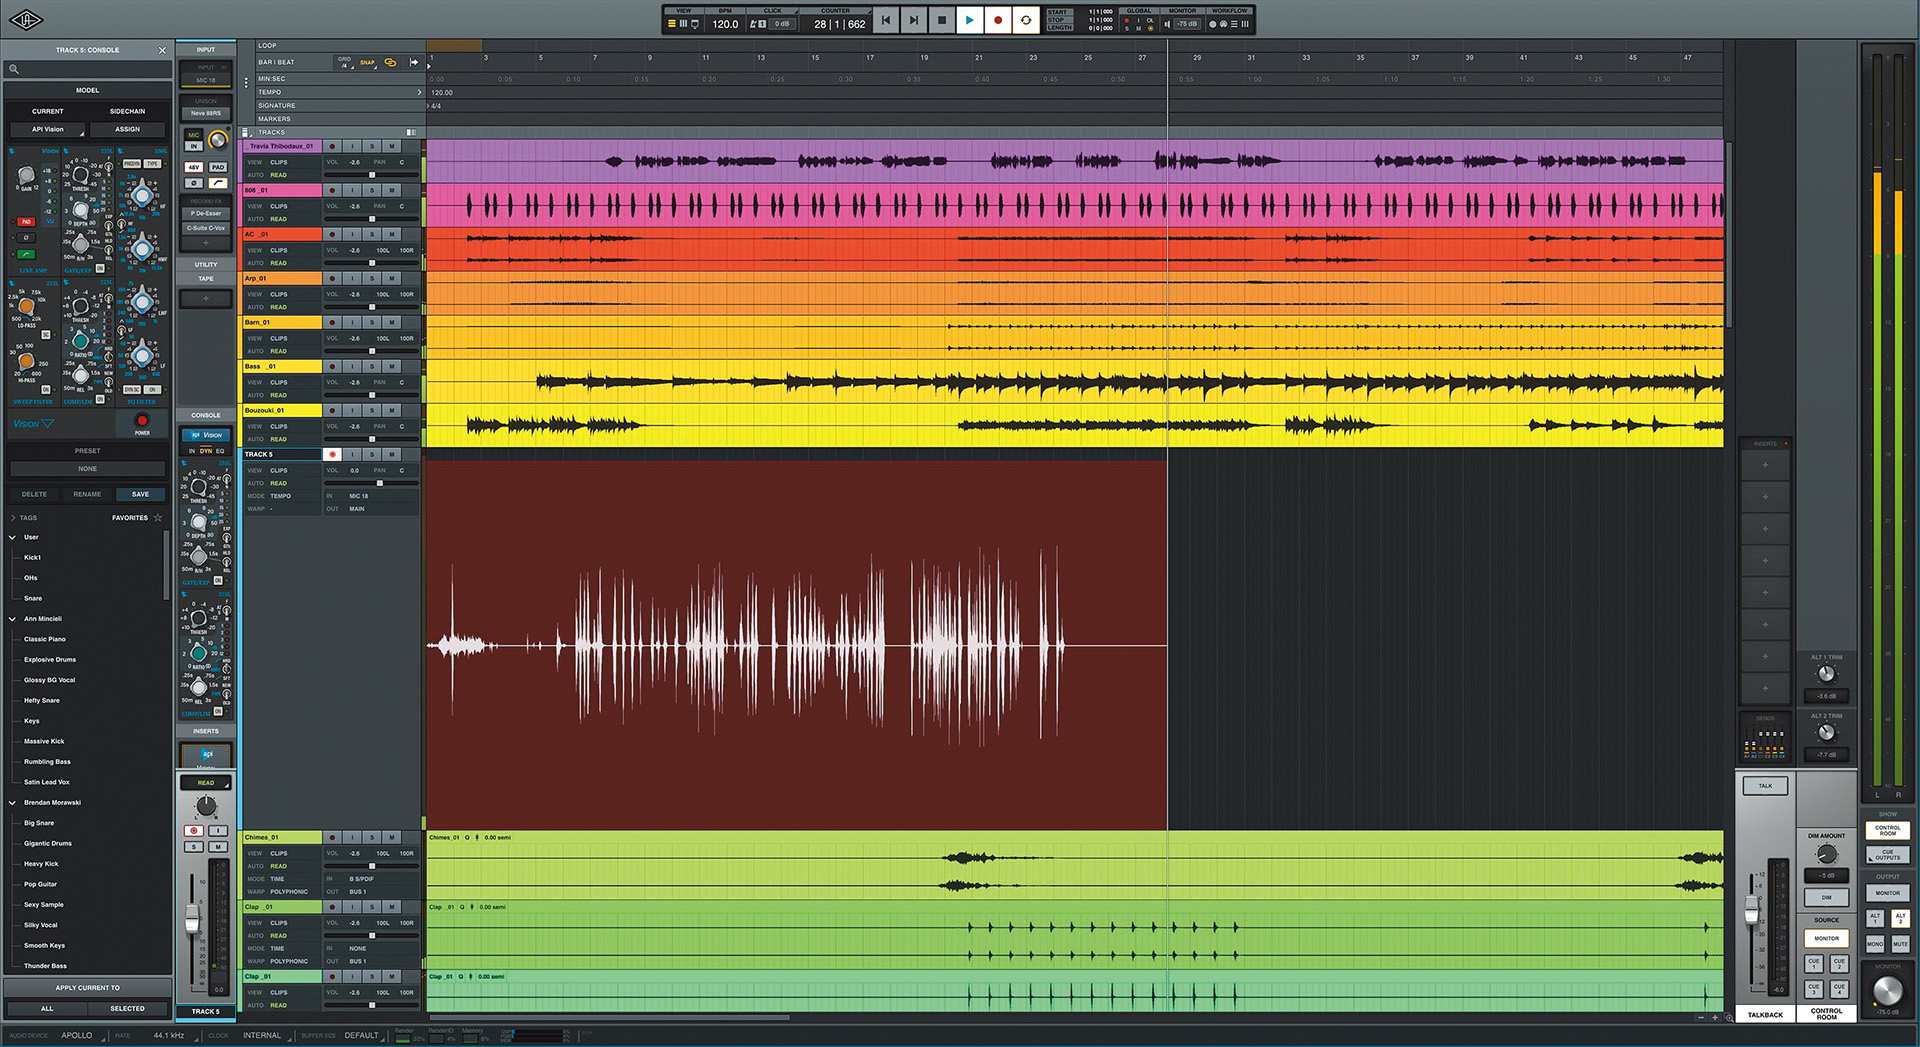Image resolution: width=1920 pixels, height=1047 pixels.
Task: Select the Hefty Snare preset
Action: tap(42, 700)
